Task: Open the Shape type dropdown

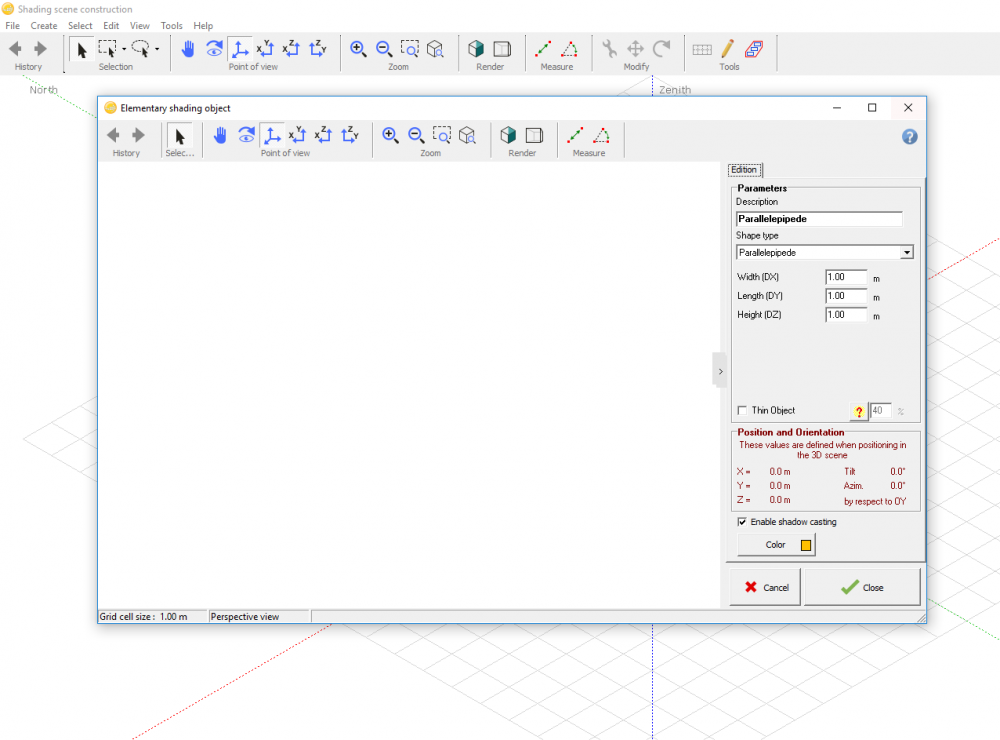Action: 906,253
